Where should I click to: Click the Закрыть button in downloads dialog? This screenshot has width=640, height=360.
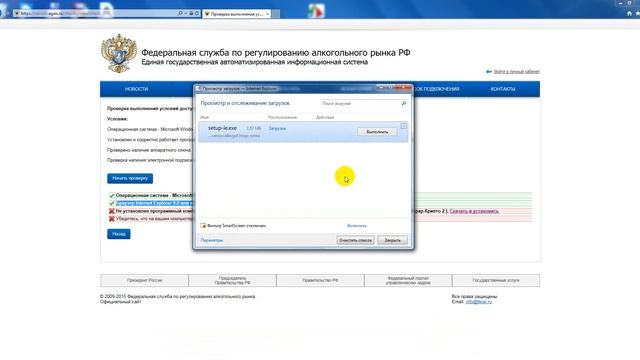point(392,240)
